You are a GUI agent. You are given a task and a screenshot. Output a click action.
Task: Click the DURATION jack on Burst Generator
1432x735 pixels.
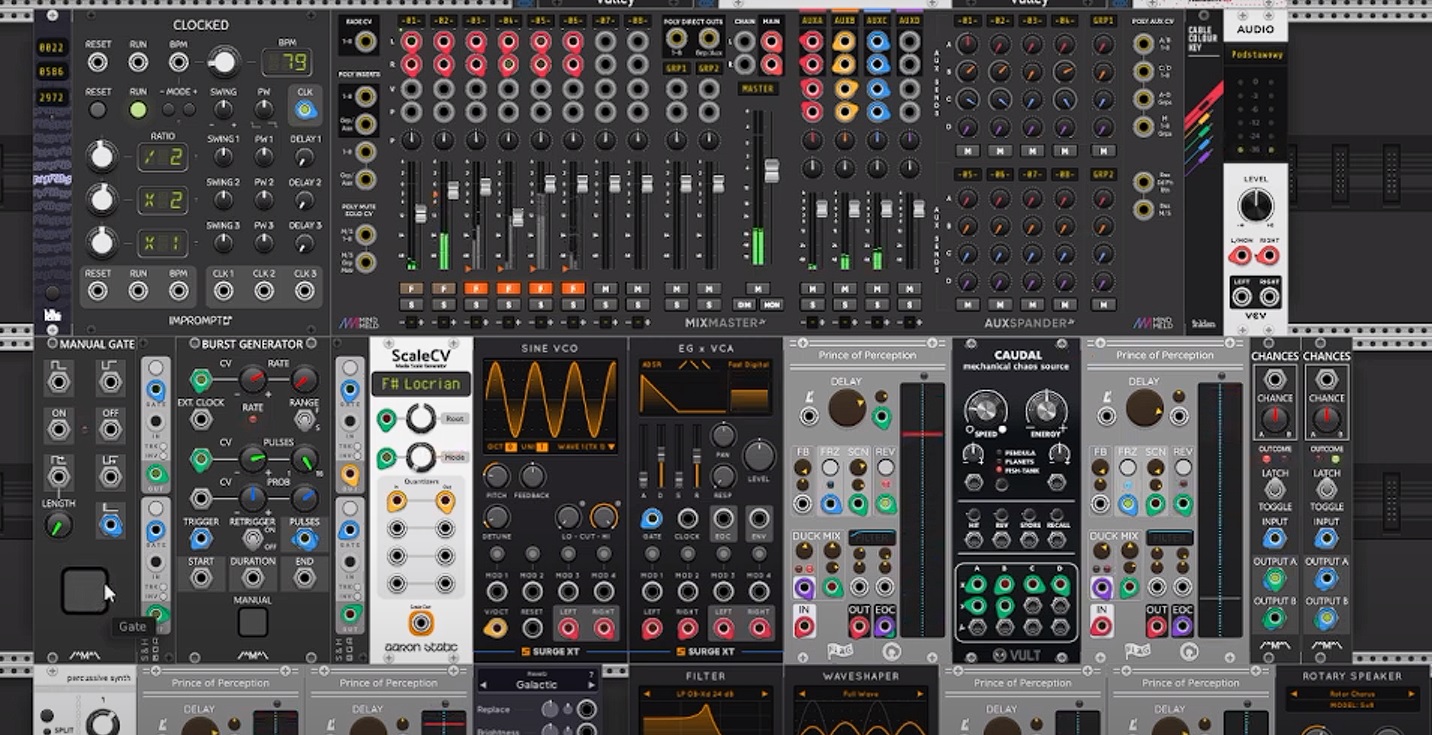(252, 580)
